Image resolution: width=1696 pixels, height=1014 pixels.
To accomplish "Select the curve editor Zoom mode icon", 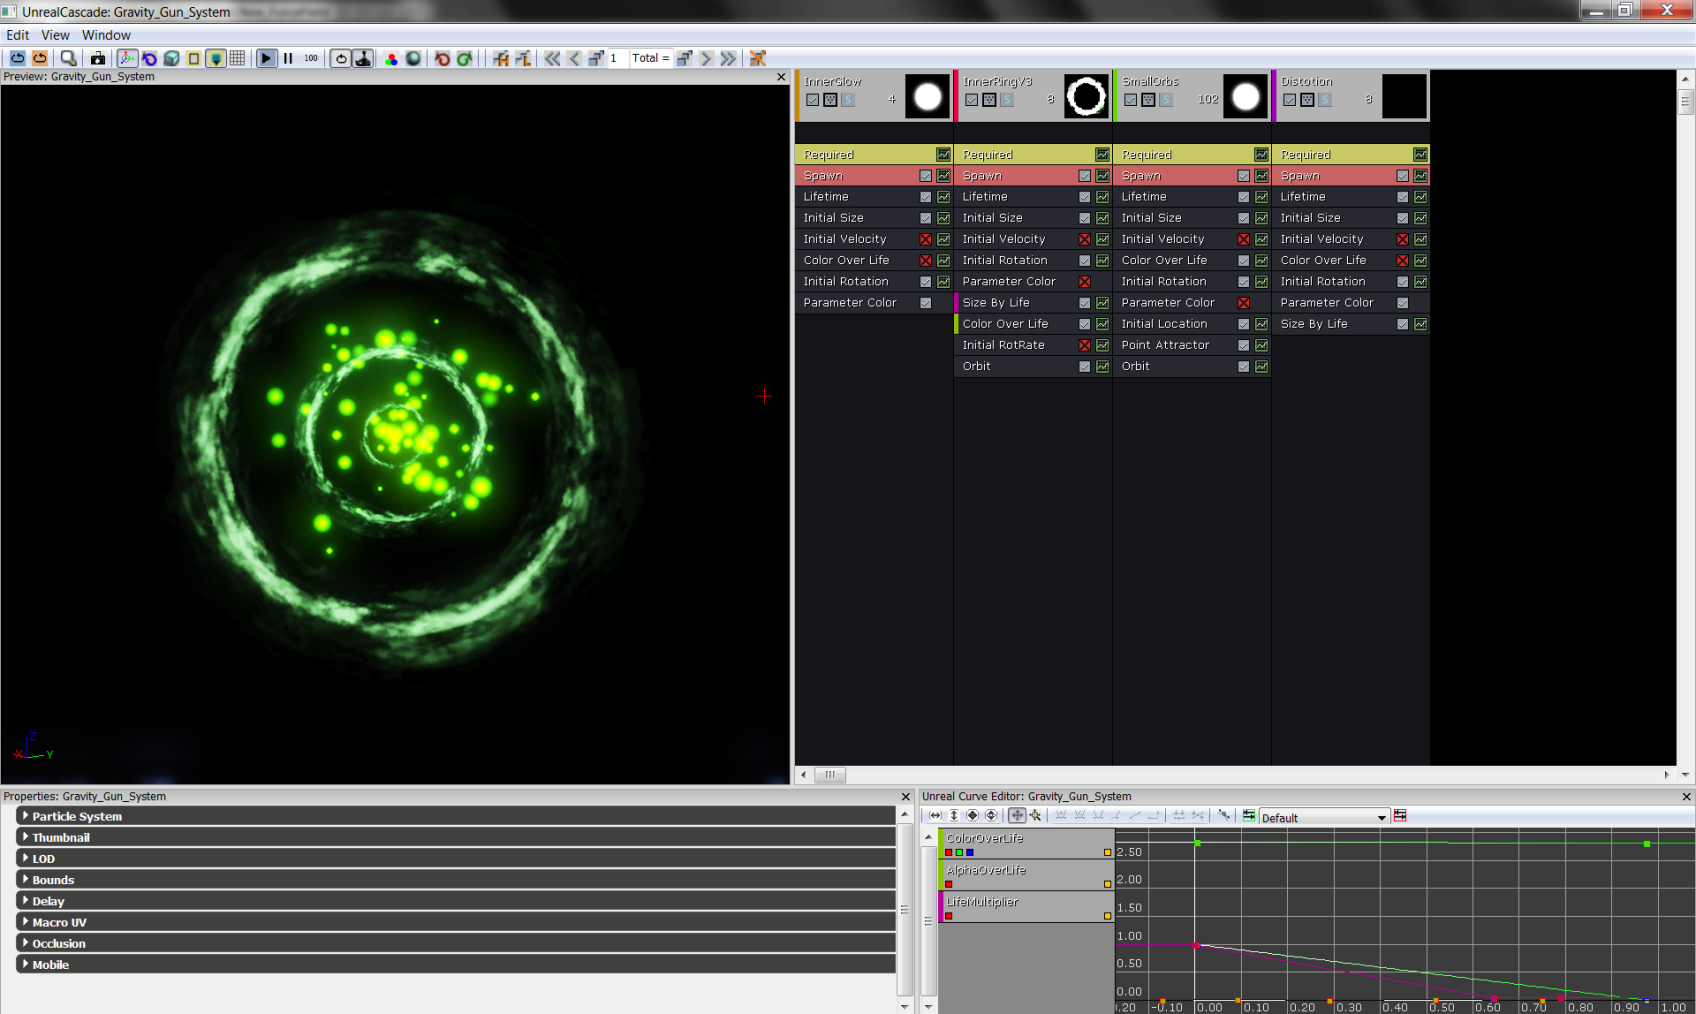I will pos(1035,816).
